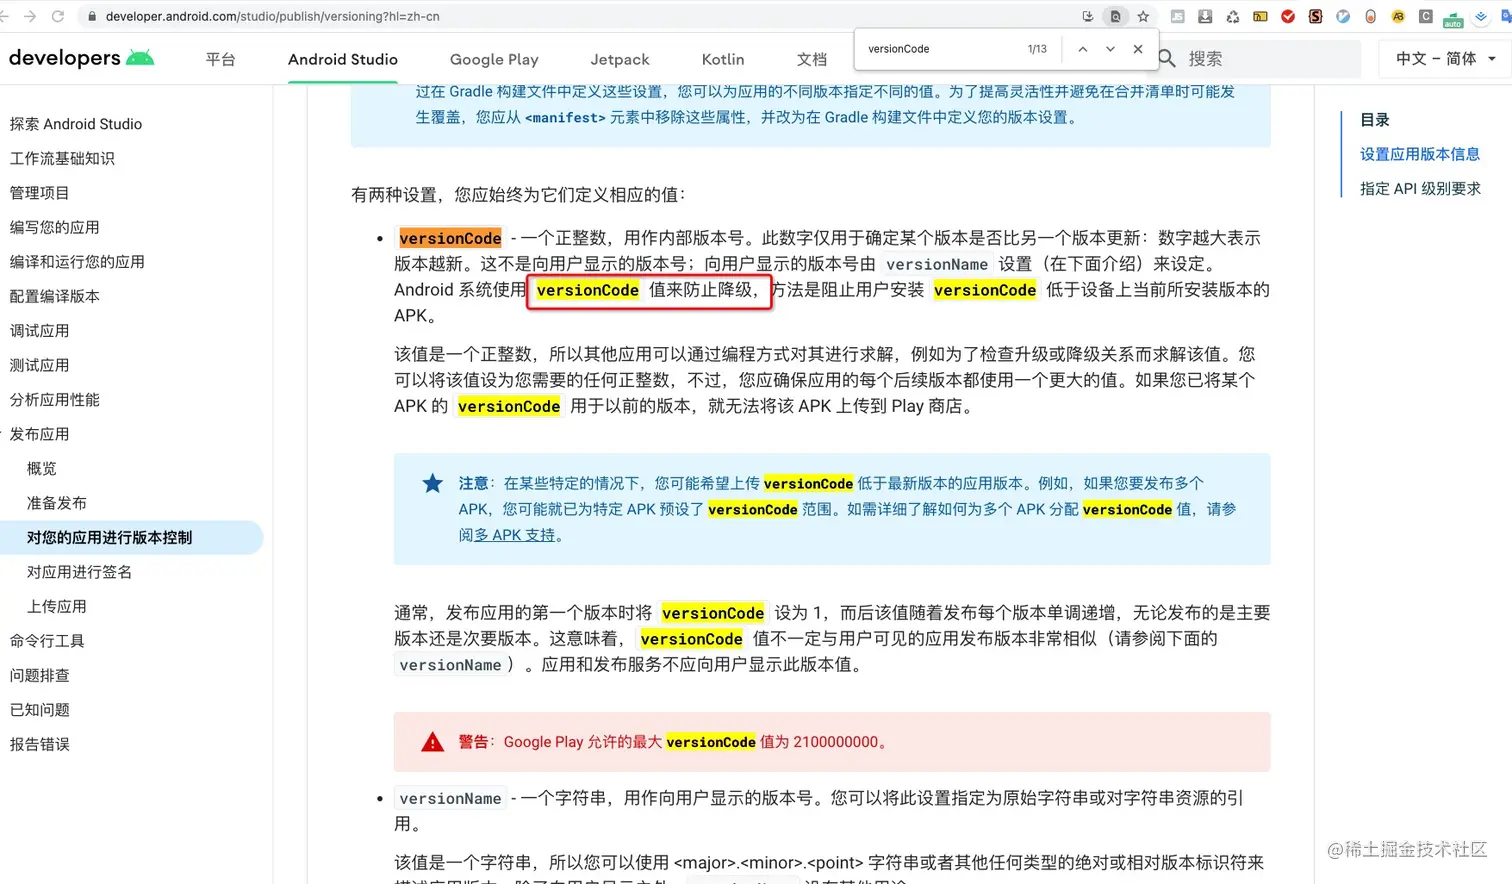The image size is (1512, 884).
Task: Expand 编译和运行您的应用 sidebar section
Action: click(77, 262)
